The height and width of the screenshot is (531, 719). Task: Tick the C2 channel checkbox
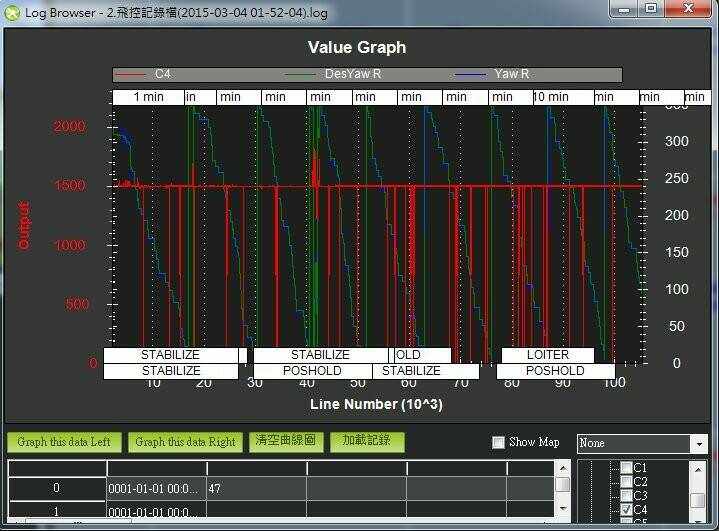click(626, 482)
